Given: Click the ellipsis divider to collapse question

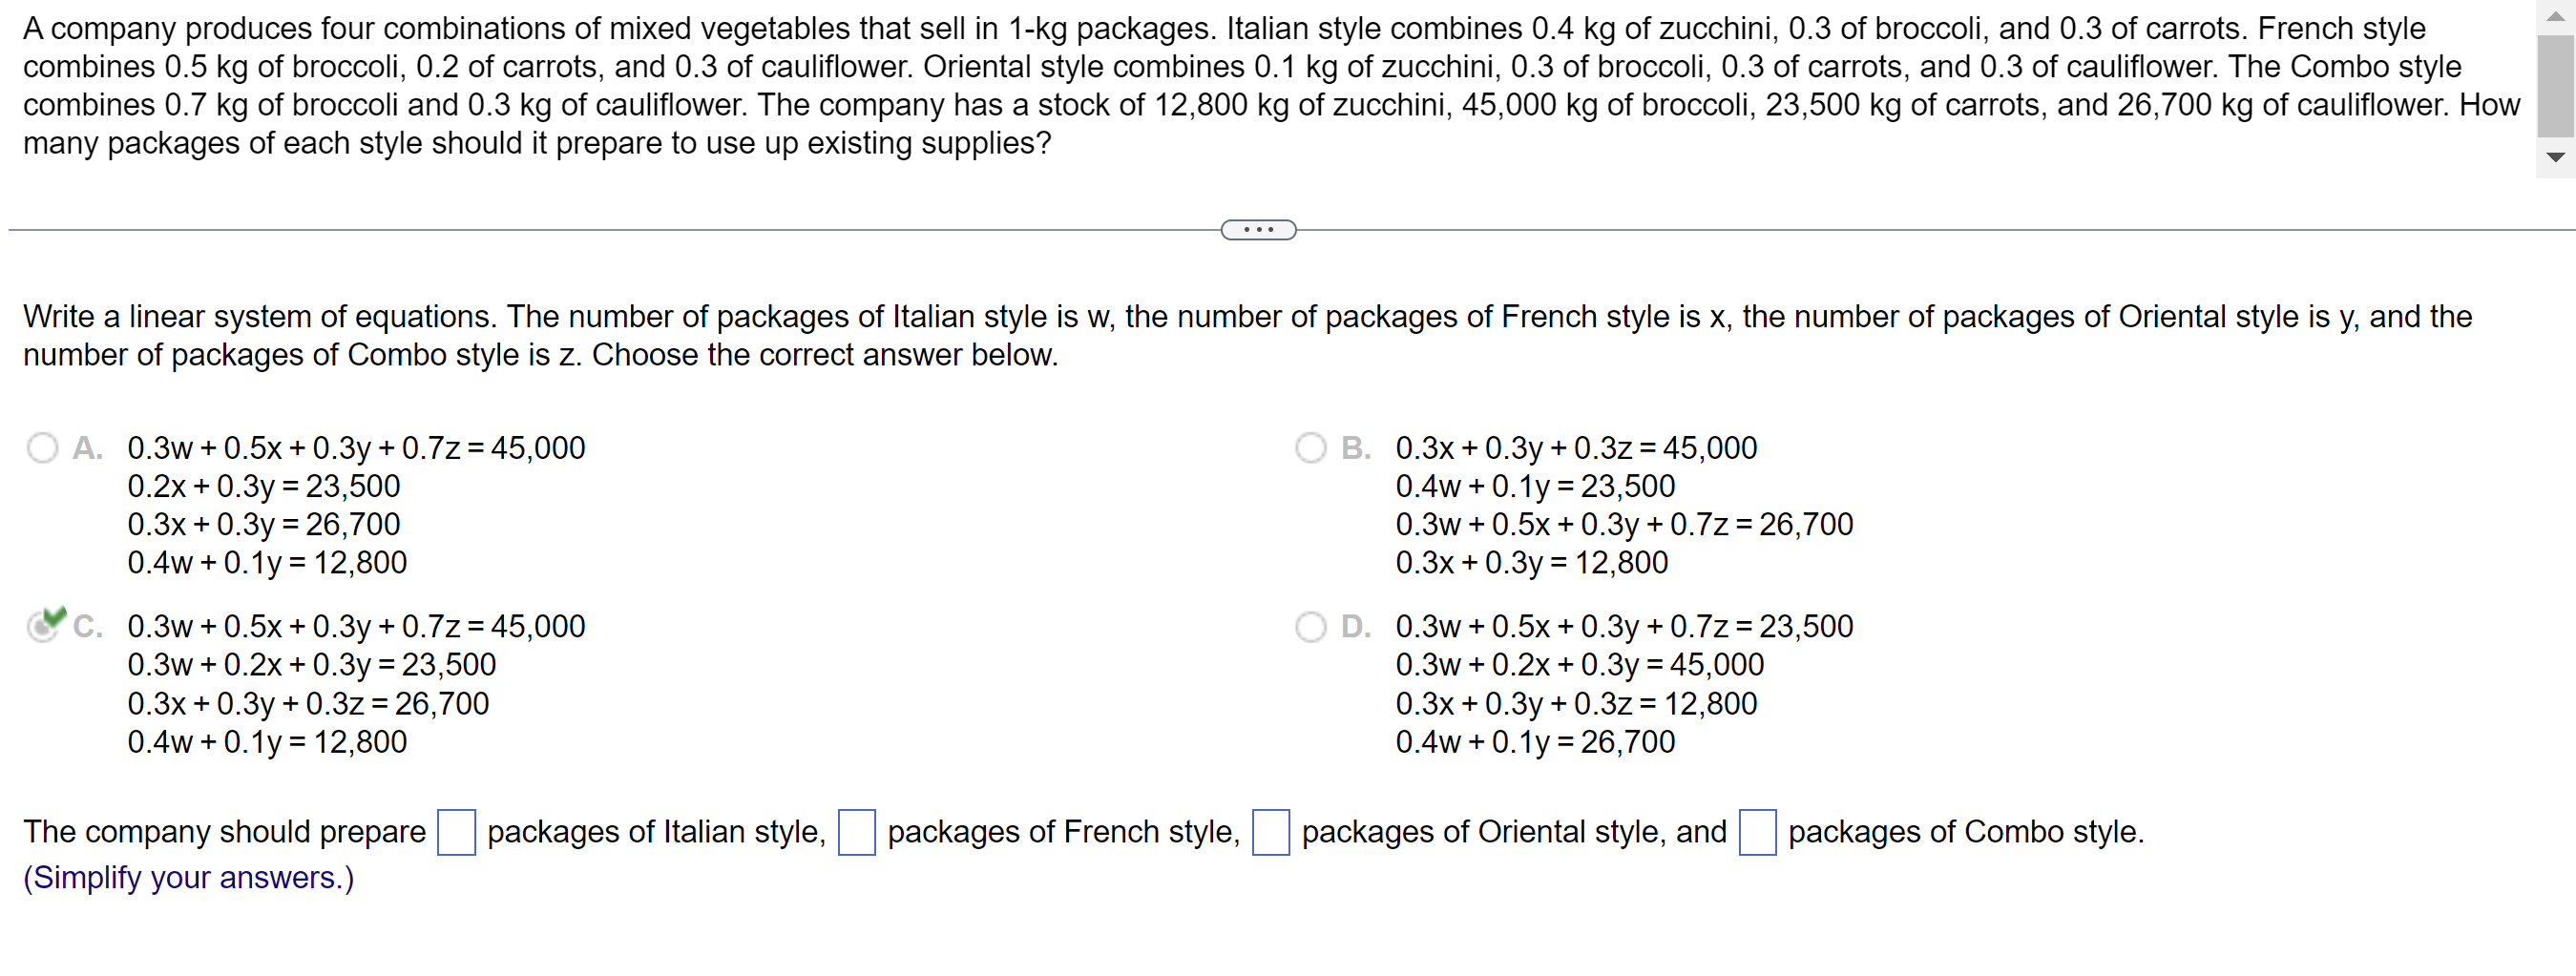Looking at the screenshot, I should point(1257,229).
